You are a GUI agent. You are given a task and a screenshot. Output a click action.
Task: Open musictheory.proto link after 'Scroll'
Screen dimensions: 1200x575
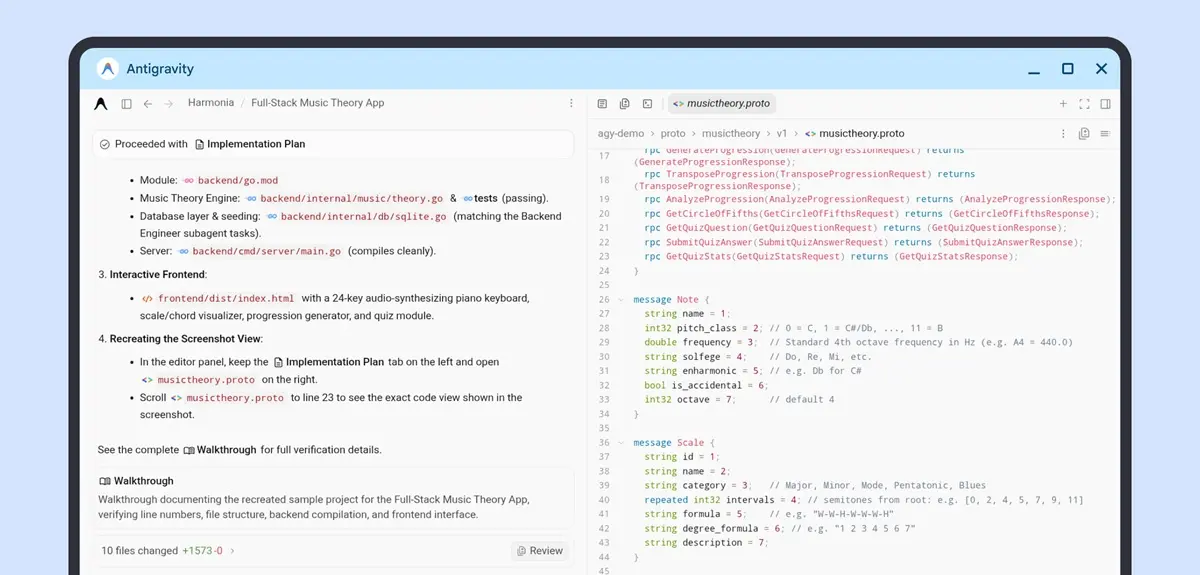tap(235, 397)
